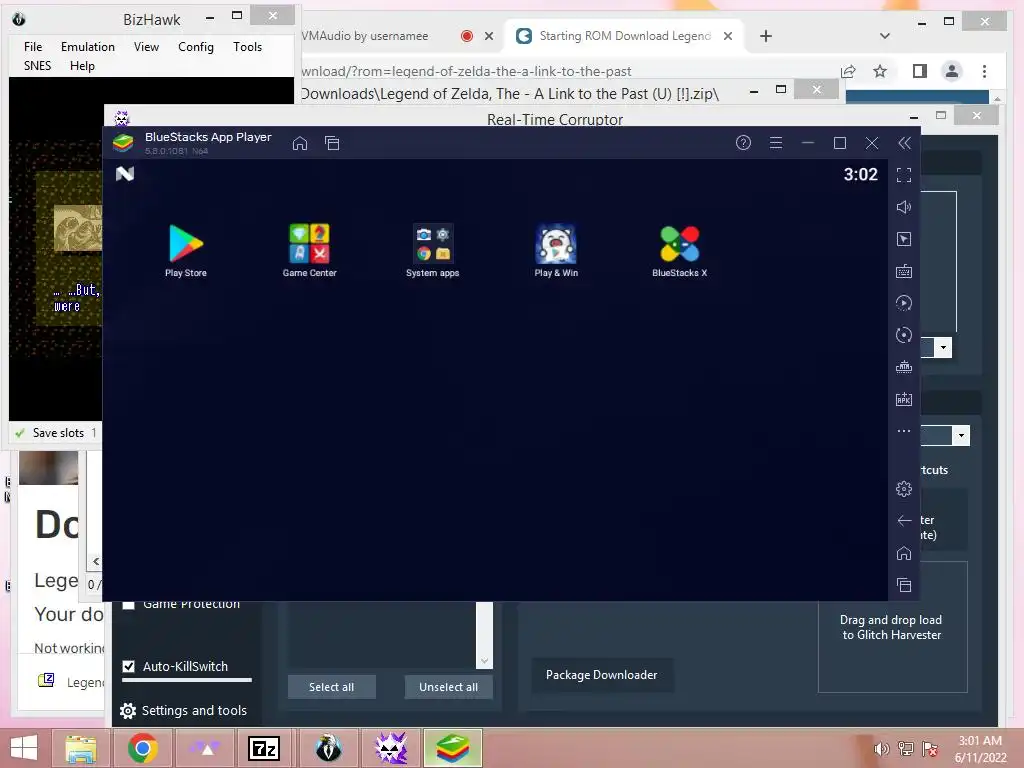Open keyboard game controls icon in sidebar

[x=904, y=271]
